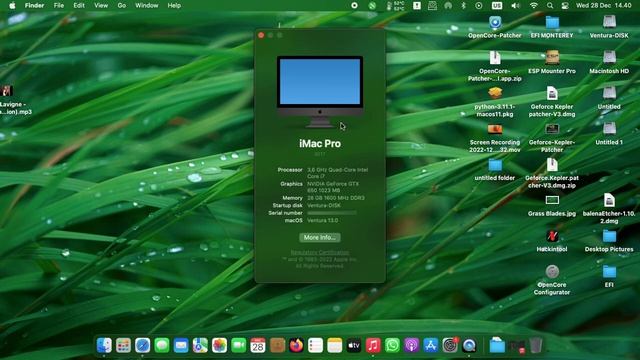
Task: Open Launchpad in the Dock
Action: coord(123,345)
